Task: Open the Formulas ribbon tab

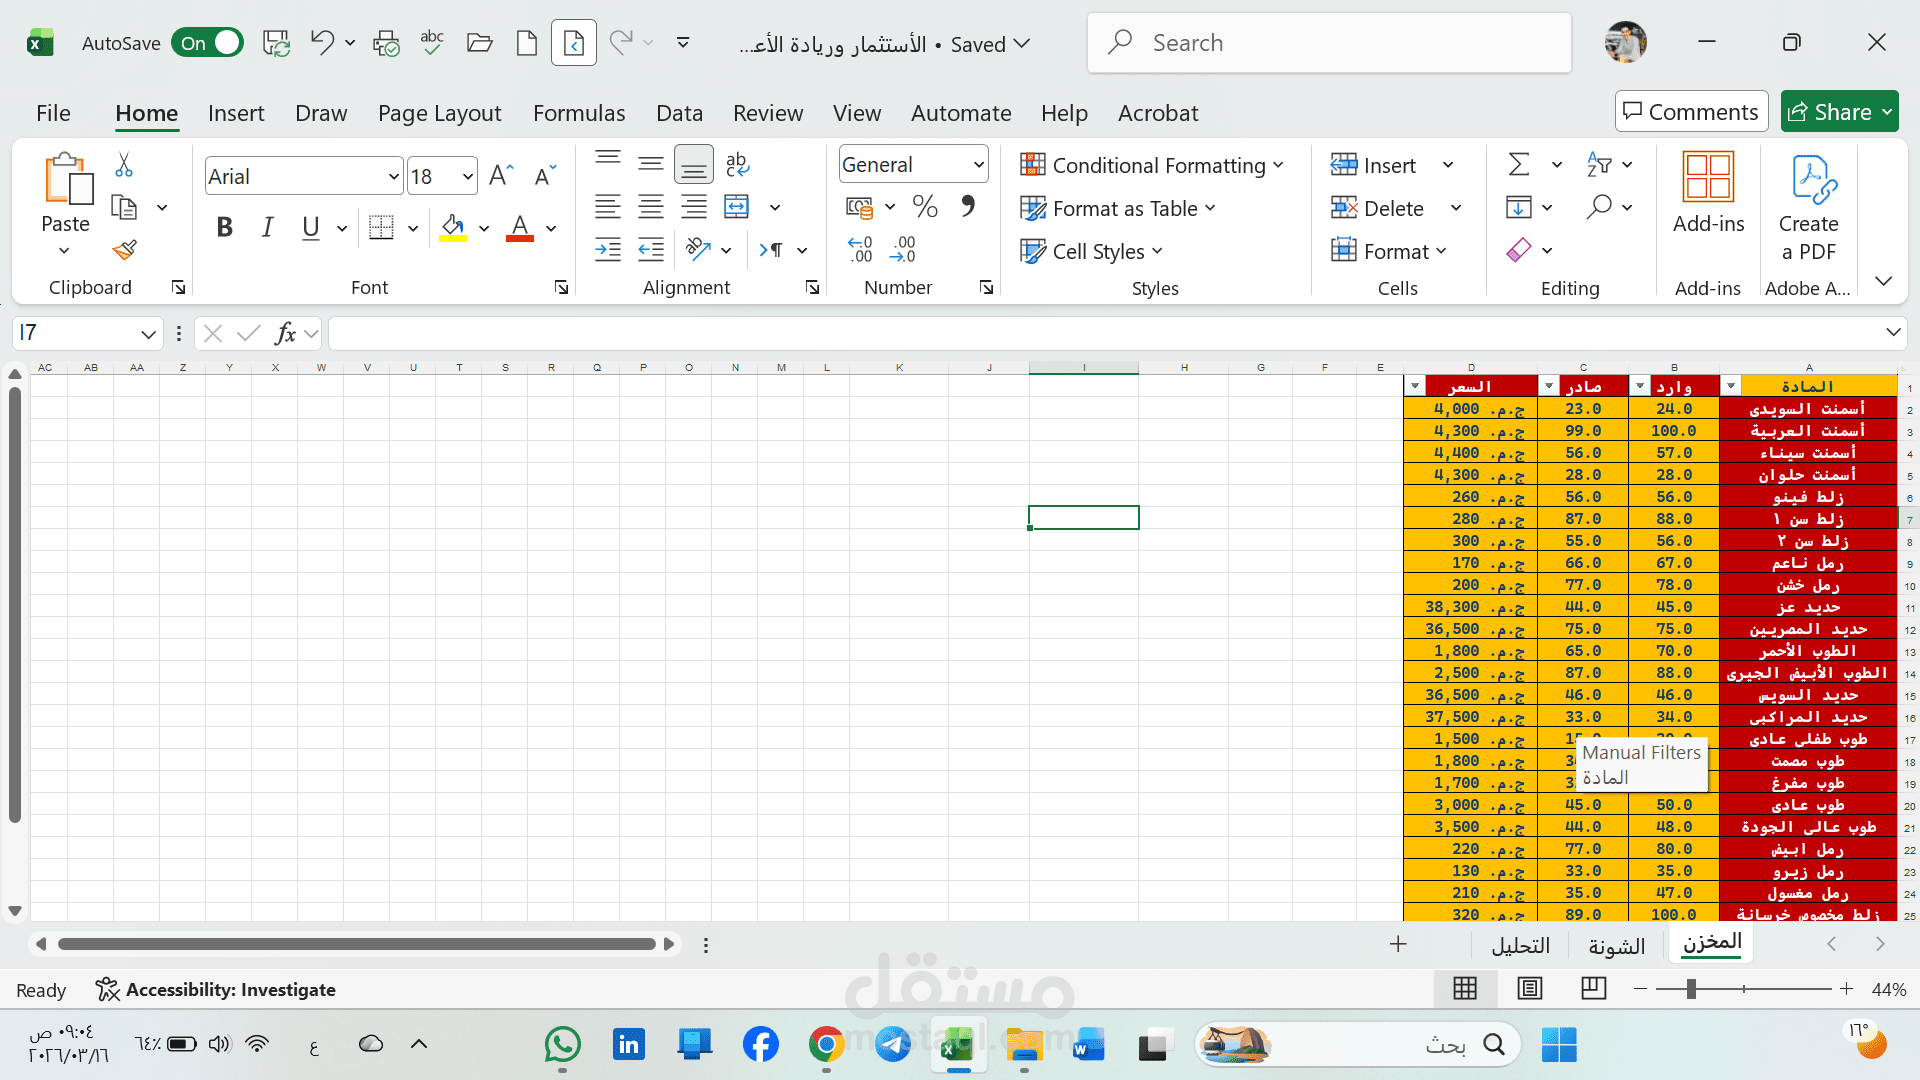Action: tap(579, 113)
